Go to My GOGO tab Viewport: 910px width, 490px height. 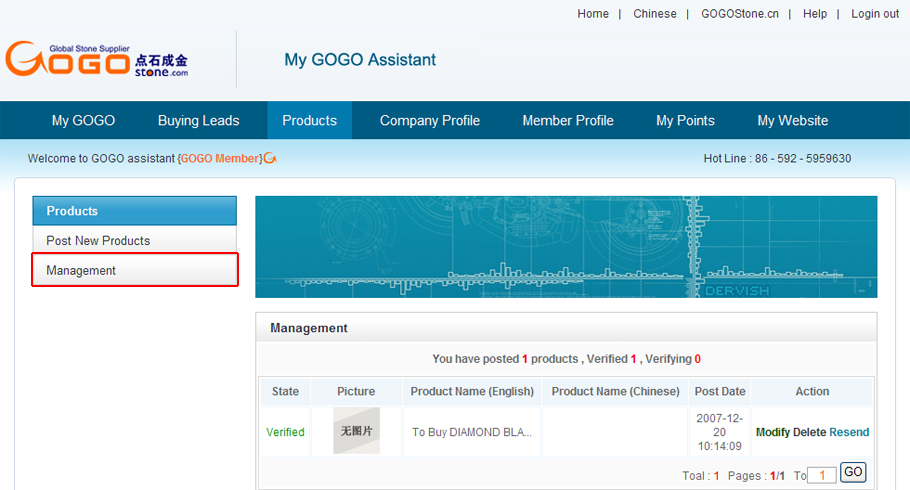(x=83, y=121)
